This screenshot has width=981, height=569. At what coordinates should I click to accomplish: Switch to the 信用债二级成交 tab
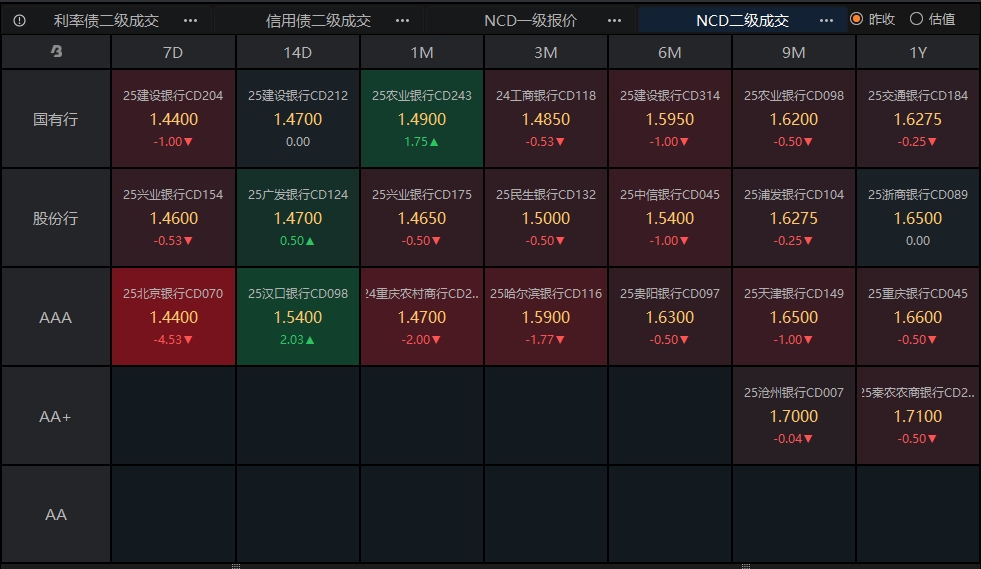click(318, 21)
